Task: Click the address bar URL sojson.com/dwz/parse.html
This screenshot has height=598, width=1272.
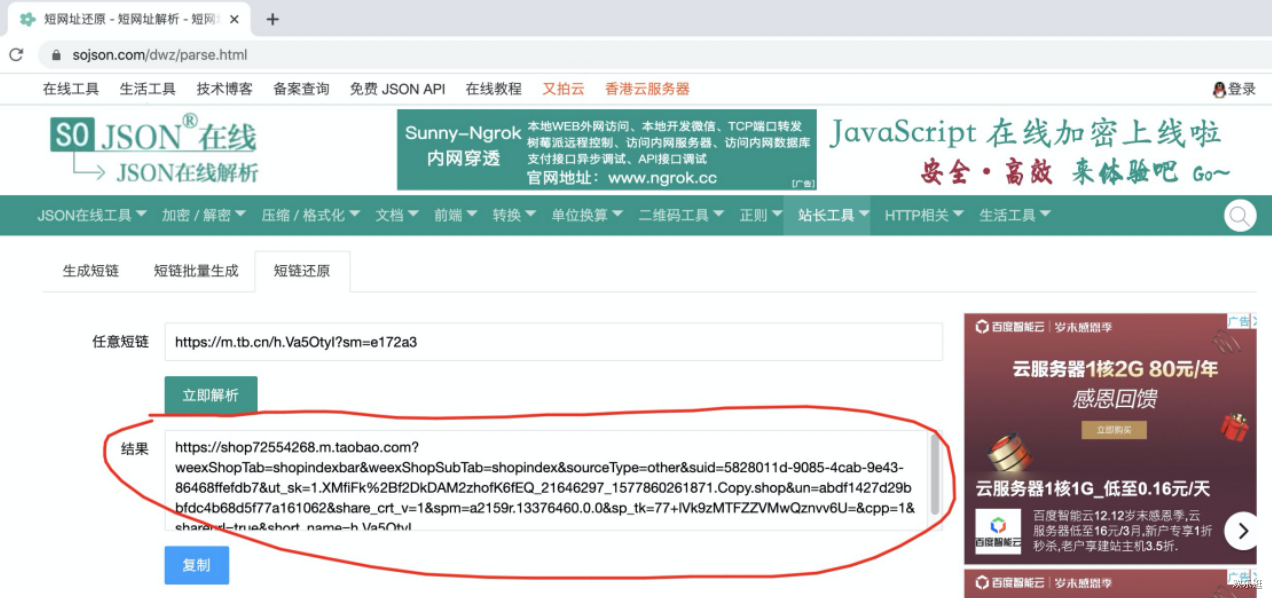Action: 159,55
